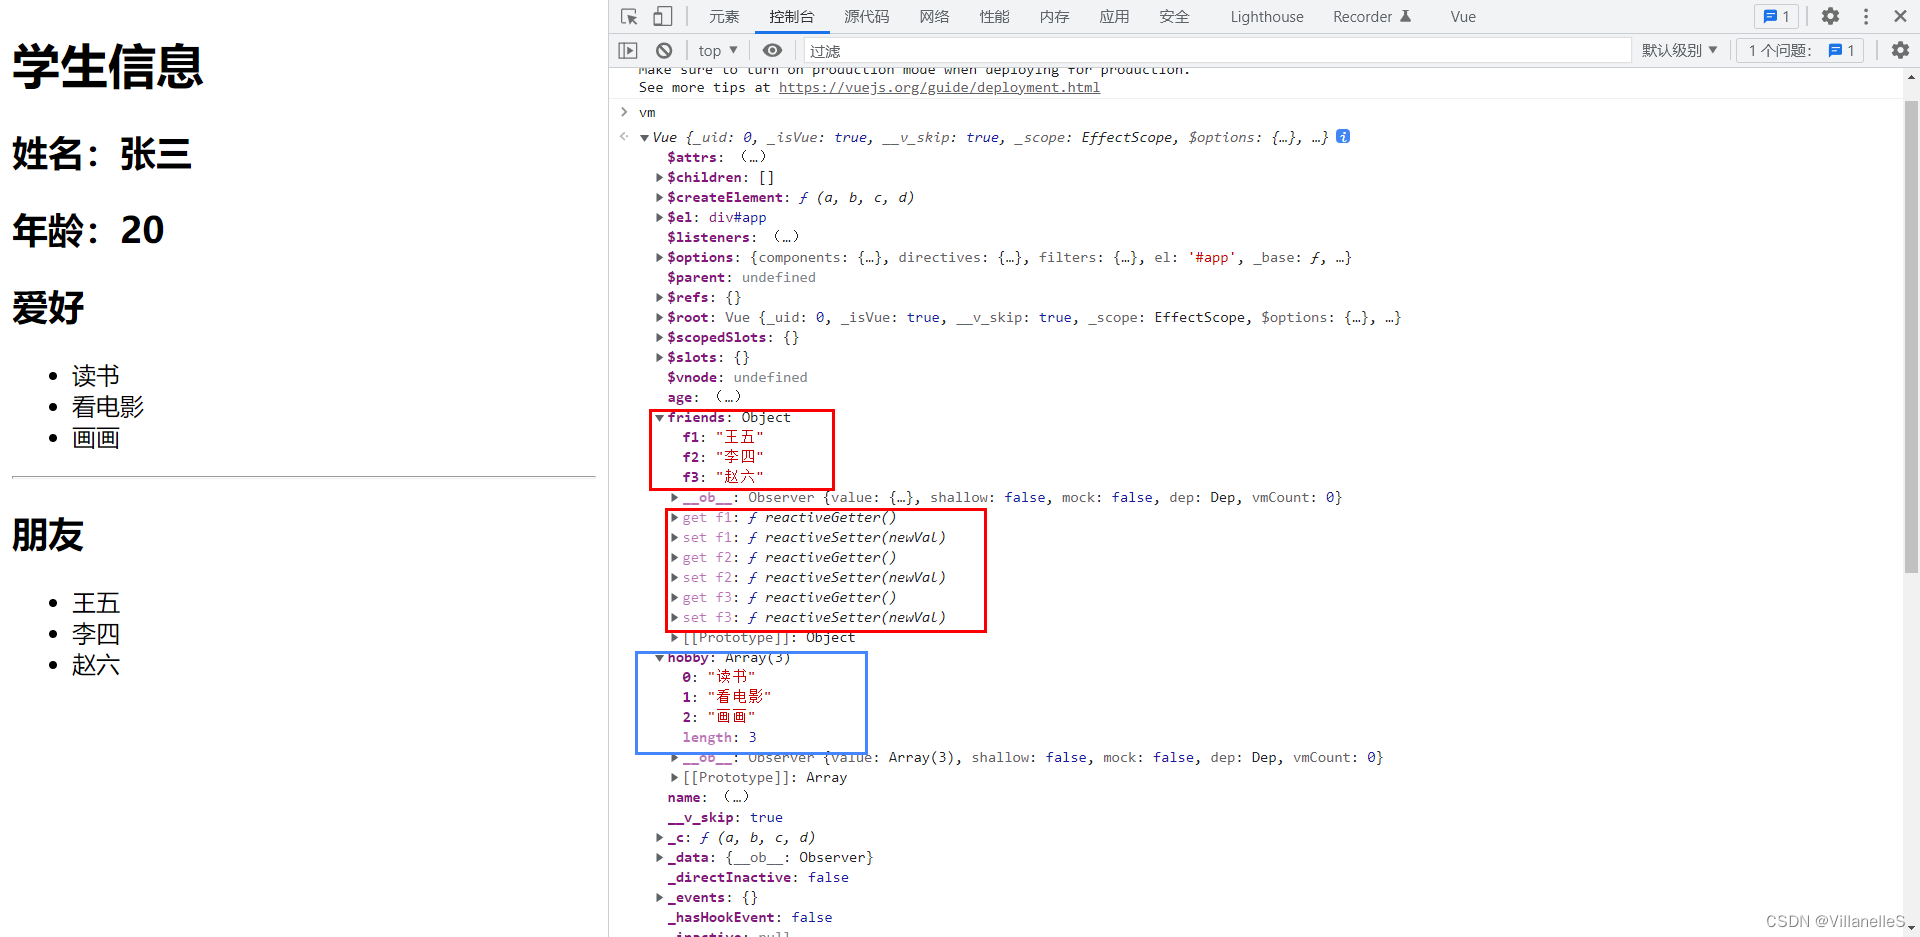Open the top context dropdown
The width and height of the screenshot is (1920, 937).
coord(718,50)
